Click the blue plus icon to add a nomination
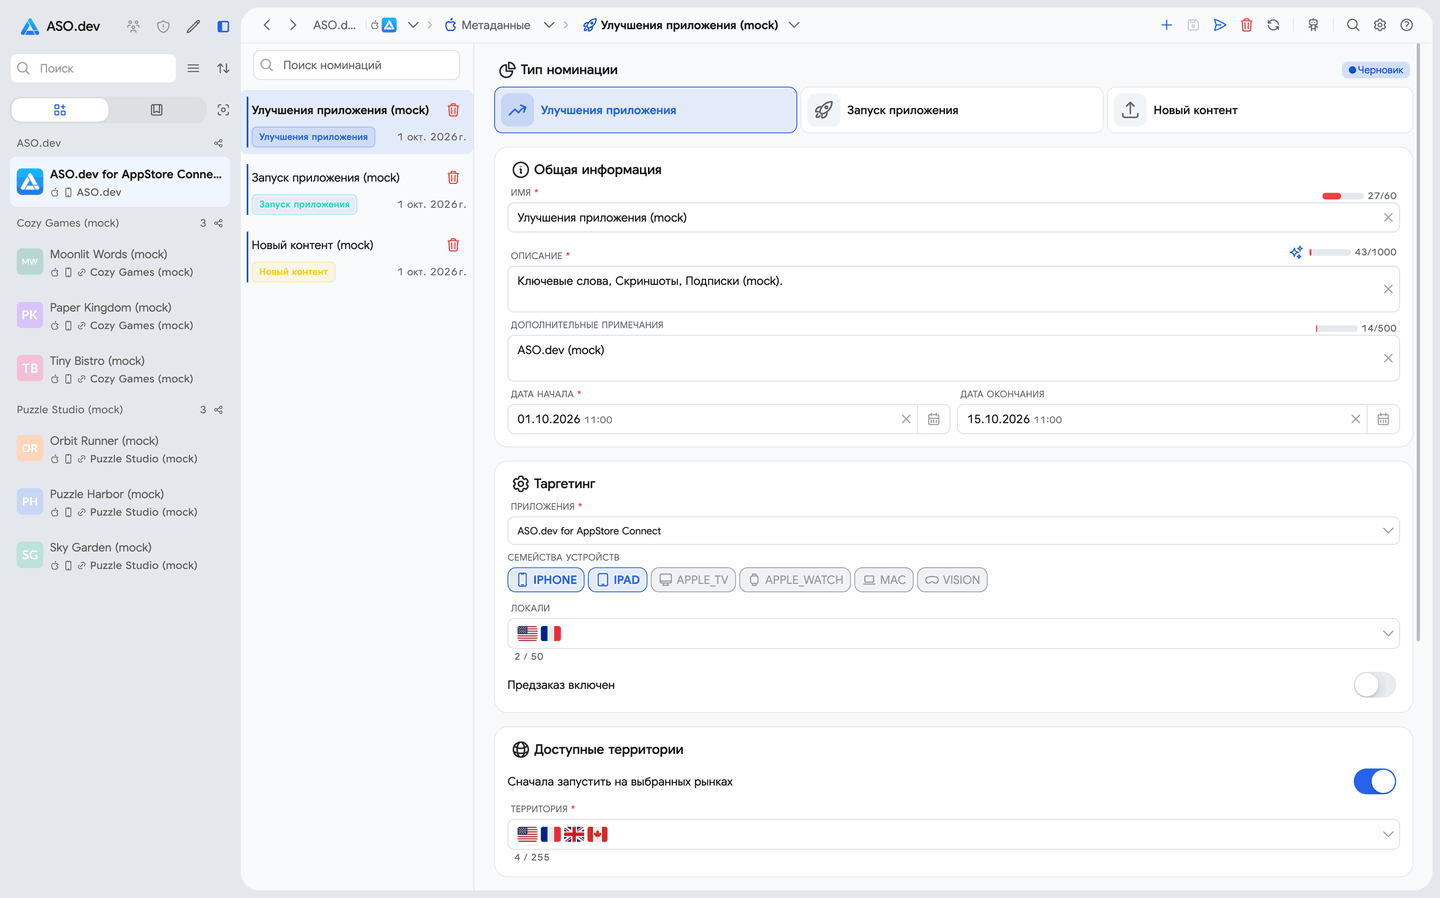 click(x=1166, y=25)
